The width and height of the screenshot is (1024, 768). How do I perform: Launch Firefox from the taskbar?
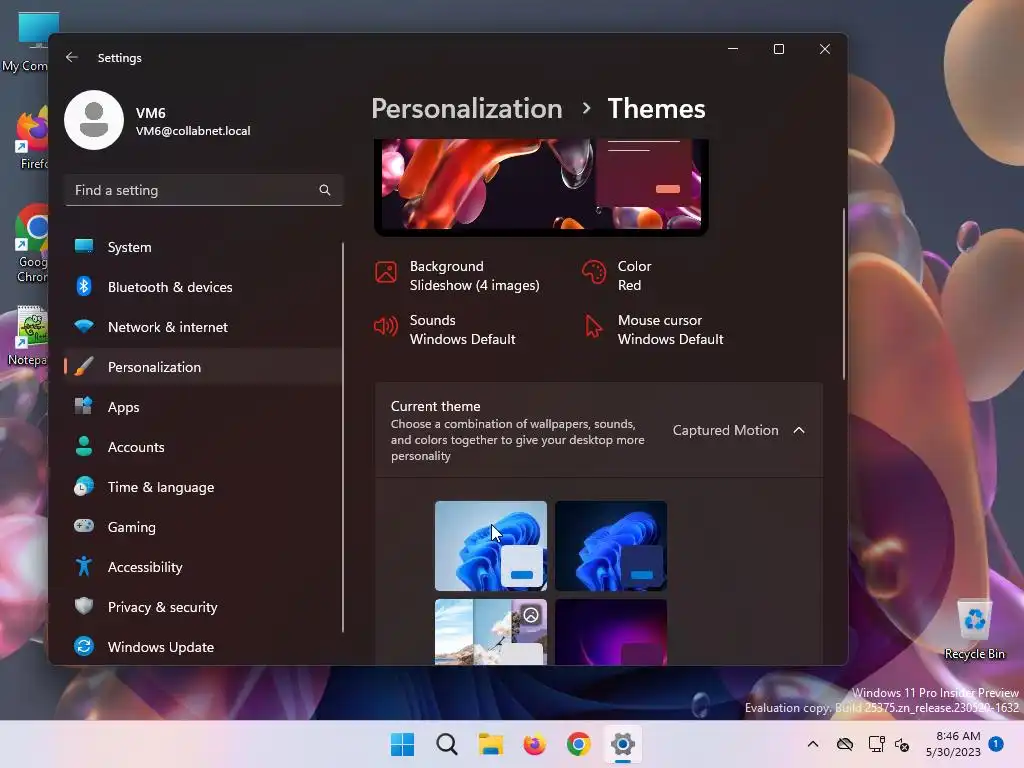pyautogui.click(x=534, y=744)
